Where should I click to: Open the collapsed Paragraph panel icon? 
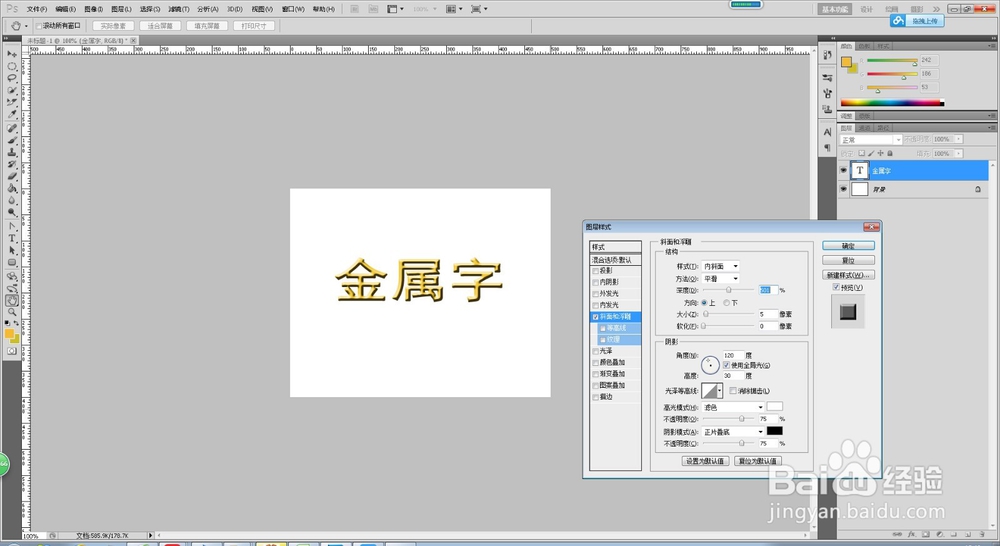click(827, 147)
